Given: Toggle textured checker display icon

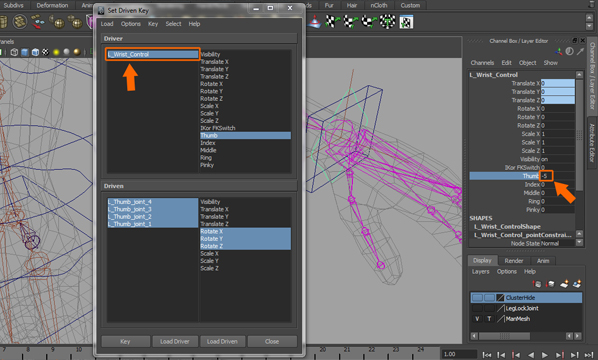Looking at the screenshot, I should click(45, 52).
